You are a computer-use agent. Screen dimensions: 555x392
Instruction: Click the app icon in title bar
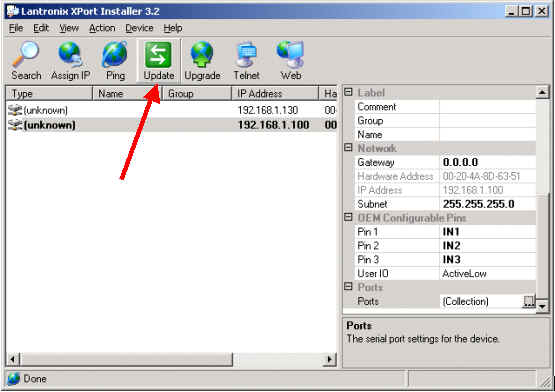coord(13,11)
